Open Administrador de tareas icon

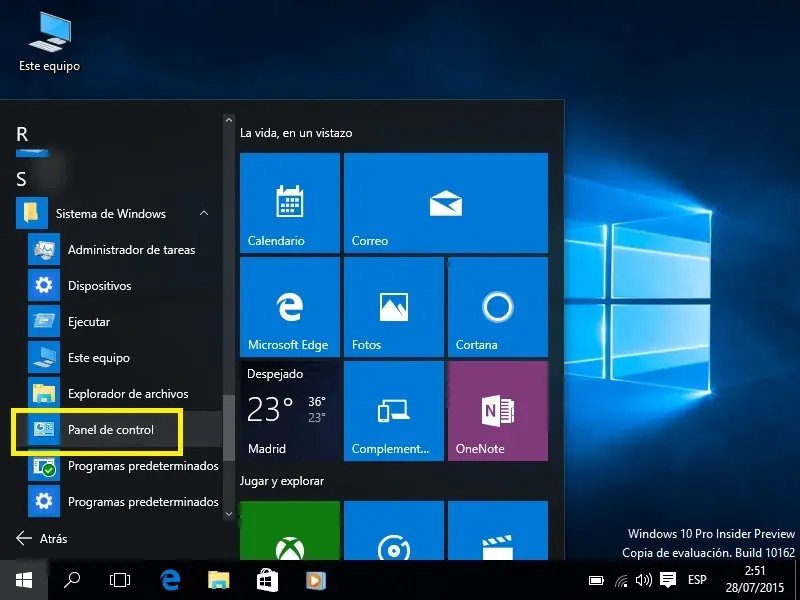(44, 249)
